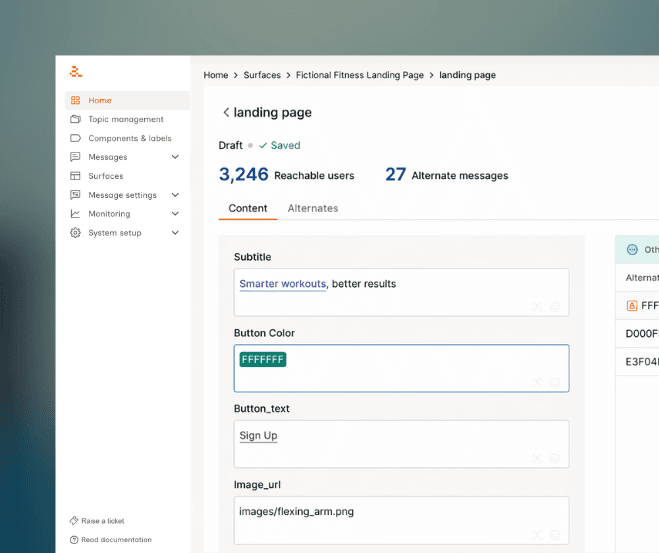The width and height of the screenshot is (659, 553).
Task: Click the lock icon beside FFF
Action: point(632,305)
